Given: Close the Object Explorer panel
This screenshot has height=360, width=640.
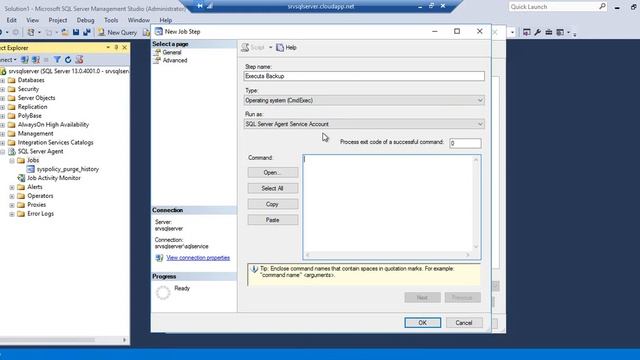Looking at the screenshot, I should point(125,47).
